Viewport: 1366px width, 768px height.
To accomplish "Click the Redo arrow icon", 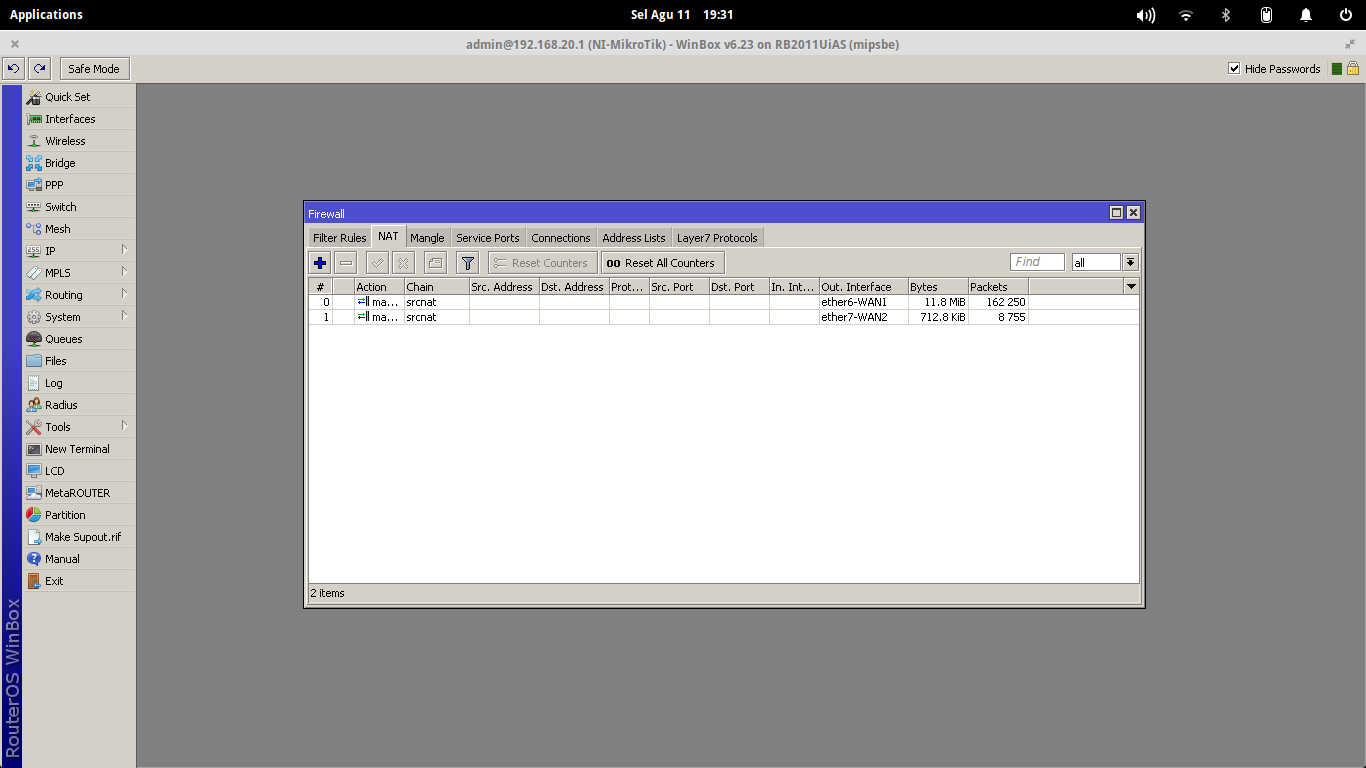I will (x=39, y=69).
